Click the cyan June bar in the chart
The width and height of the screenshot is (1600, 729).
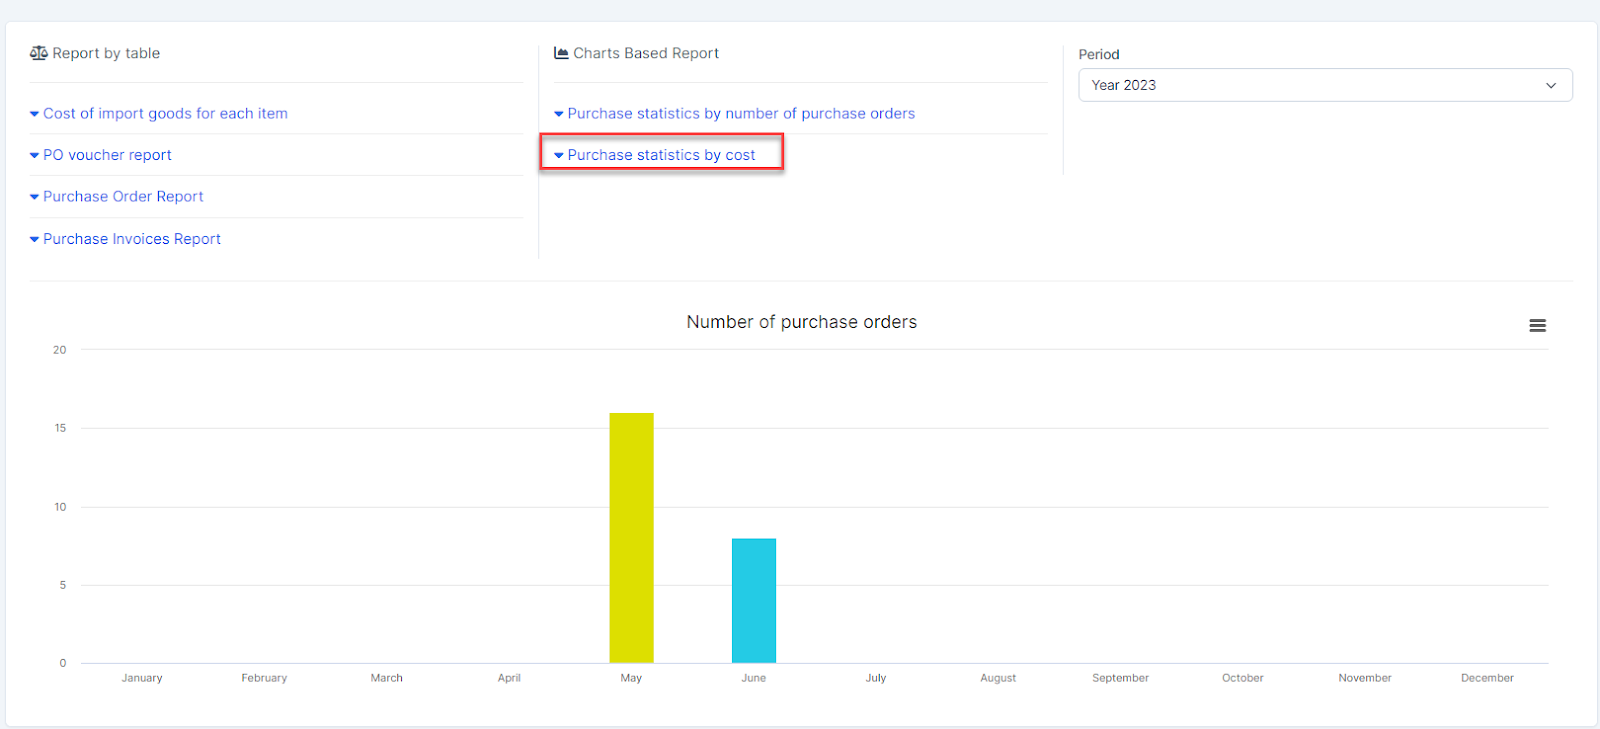tap(753, 600)
